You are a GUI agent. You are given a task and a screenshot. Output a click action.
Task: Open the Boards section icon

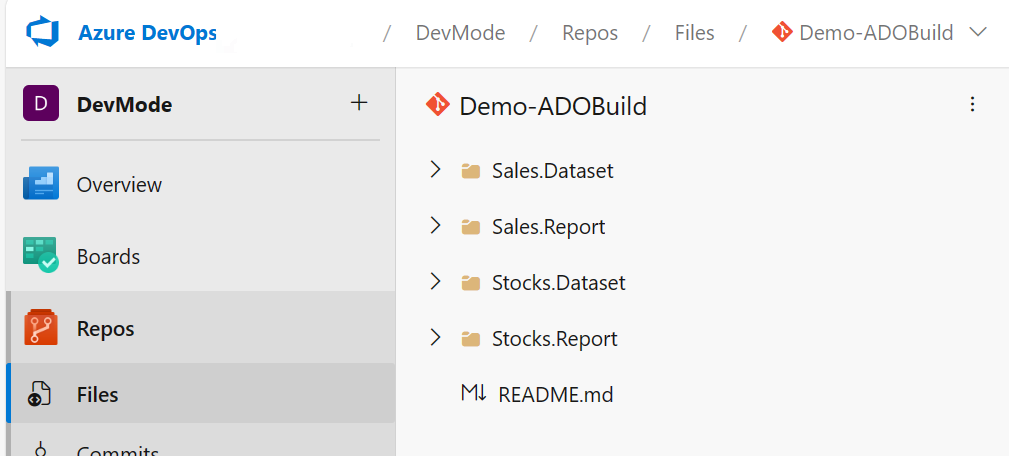(41, 256)
